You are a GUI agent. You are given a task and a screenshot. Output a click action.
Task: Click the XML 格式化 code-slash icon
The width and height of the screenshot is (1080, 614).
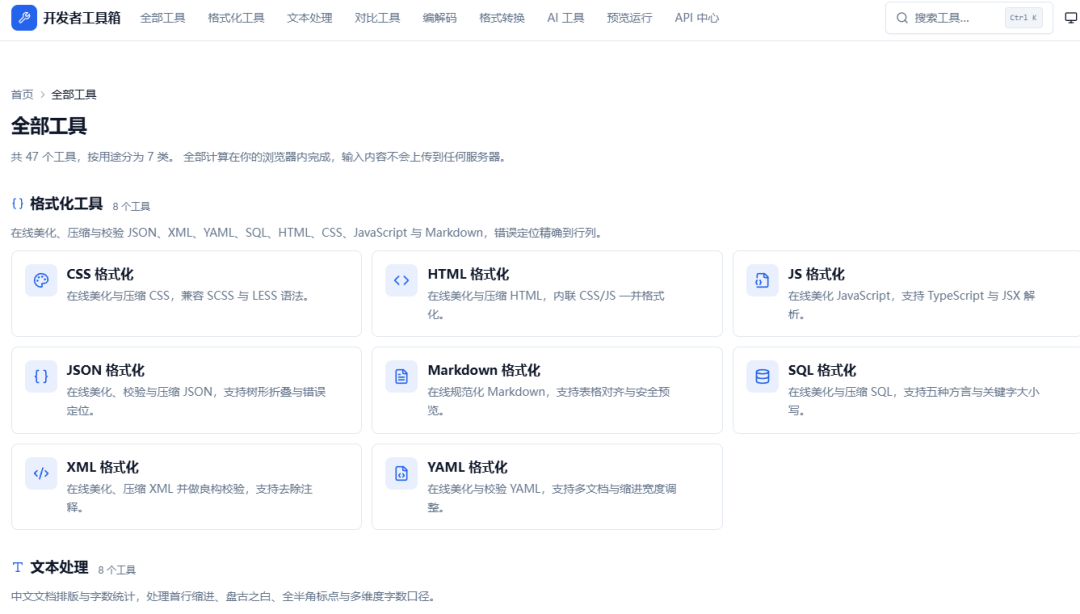41,473
